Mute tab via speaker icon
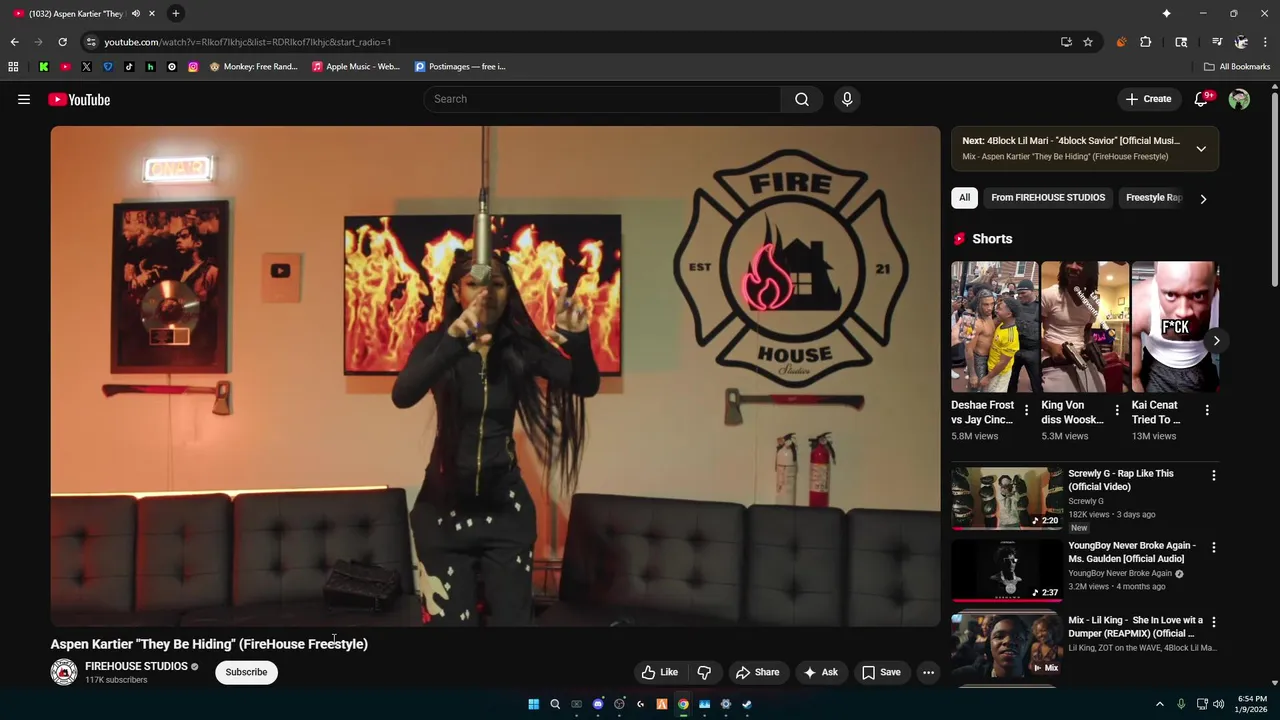This screenshot has width=1280, height=720. pyautogui.click(x=136, y=13)
